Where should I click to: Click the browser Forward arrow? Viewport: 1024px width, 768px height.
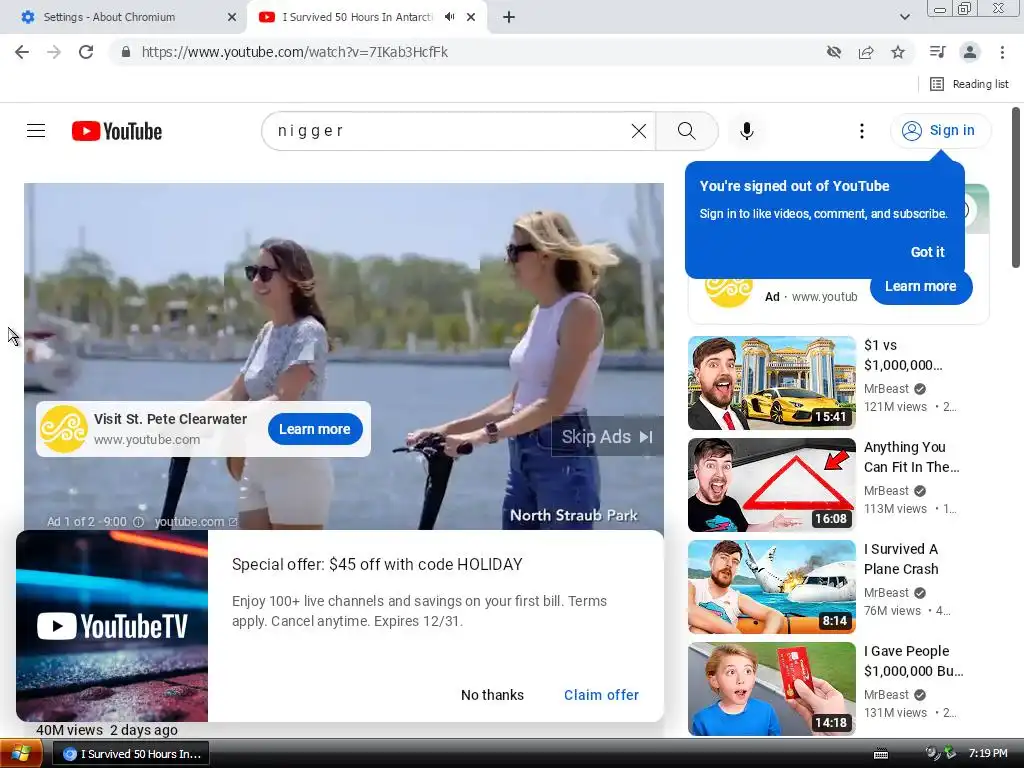pyautogui.click(x=54, y=52)
